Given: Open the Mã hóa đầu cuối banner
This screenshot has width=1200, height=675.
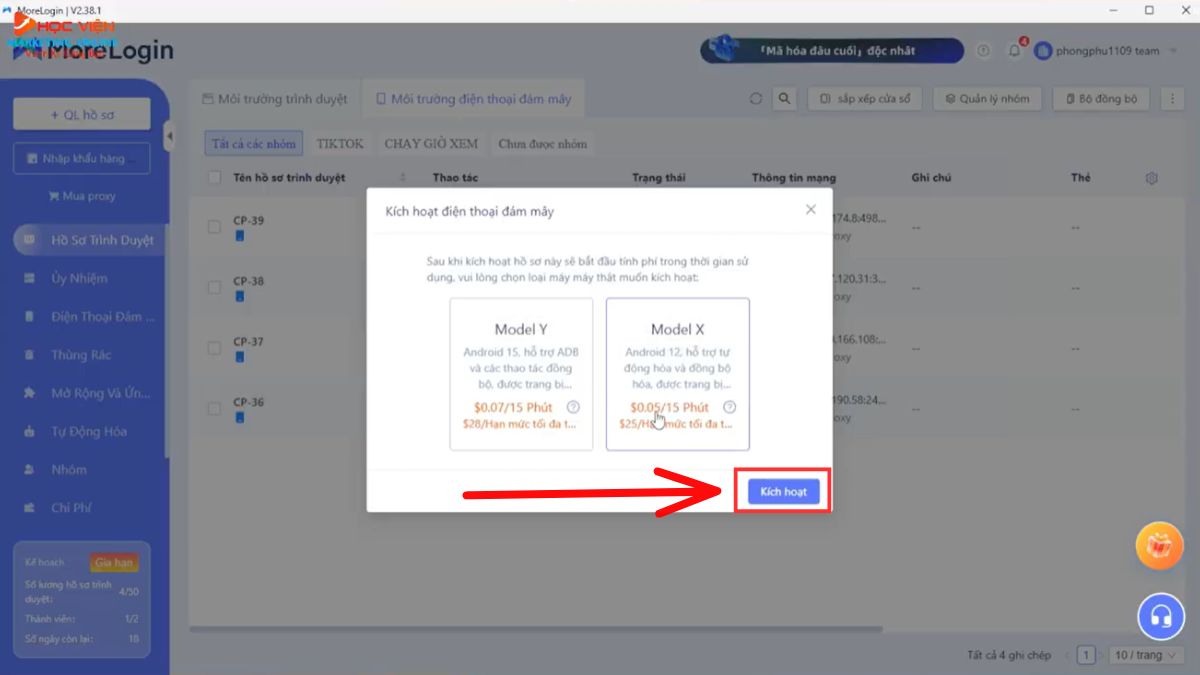Looking at the screenshot, I should pos(832,50).
